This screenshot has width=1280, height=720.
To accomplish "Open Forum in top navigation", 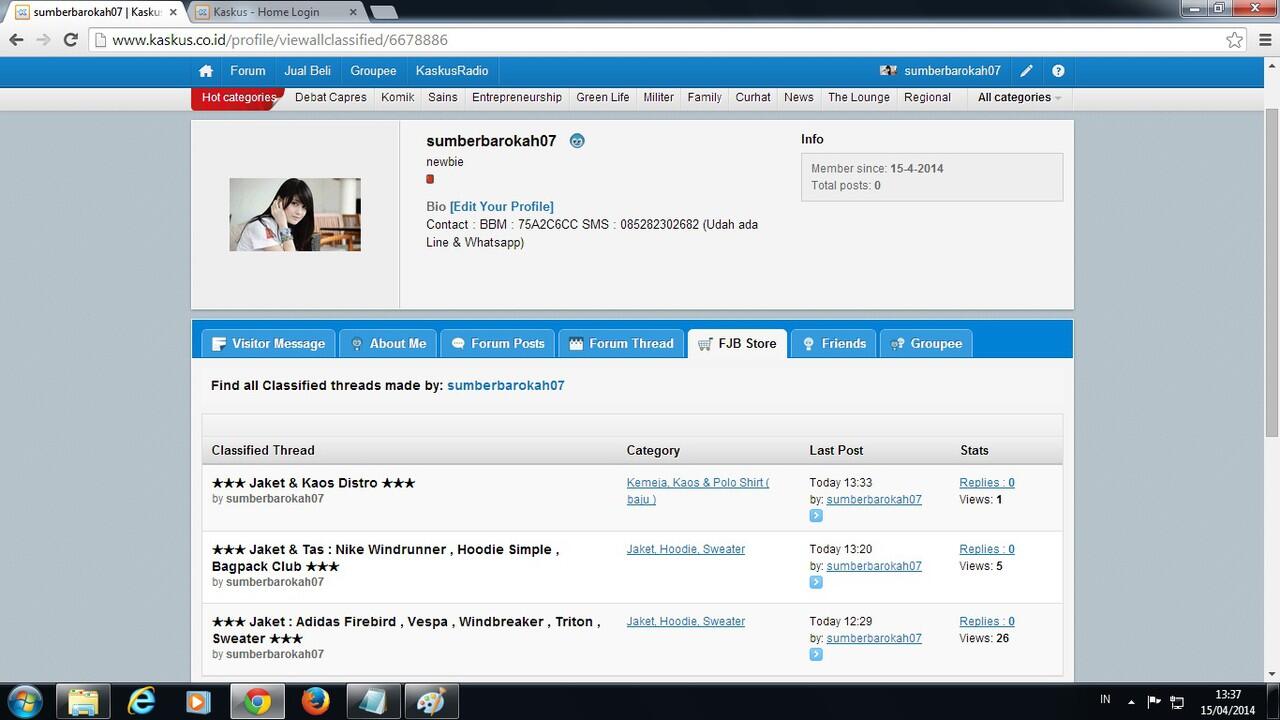I will pos(248,71).
